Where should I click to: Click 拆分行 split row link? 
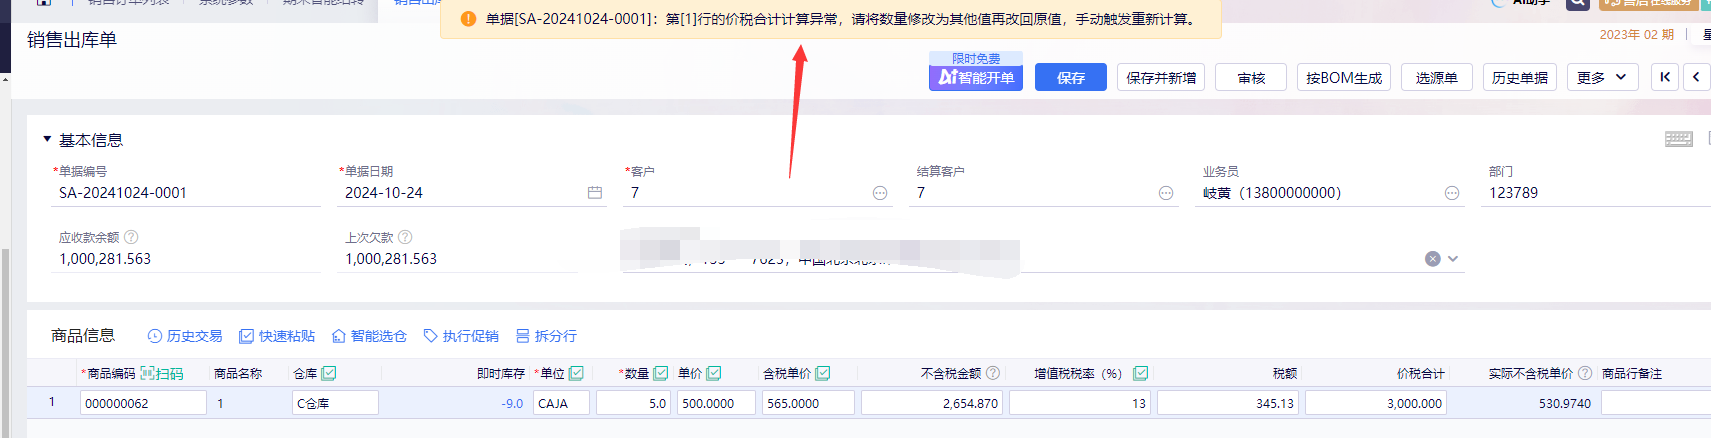[x=546, y=336]
